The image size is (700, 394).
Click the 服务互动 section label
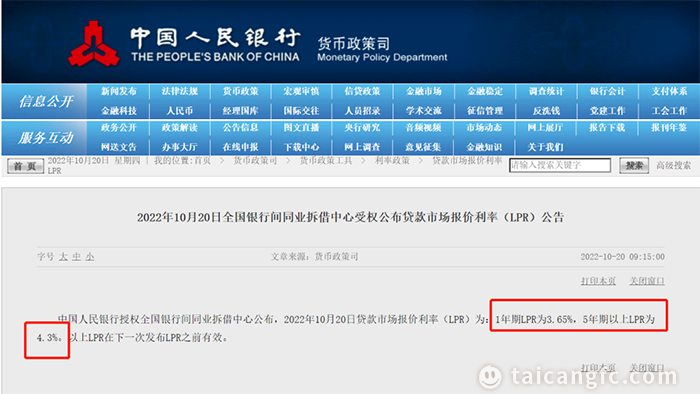point(46,138)
